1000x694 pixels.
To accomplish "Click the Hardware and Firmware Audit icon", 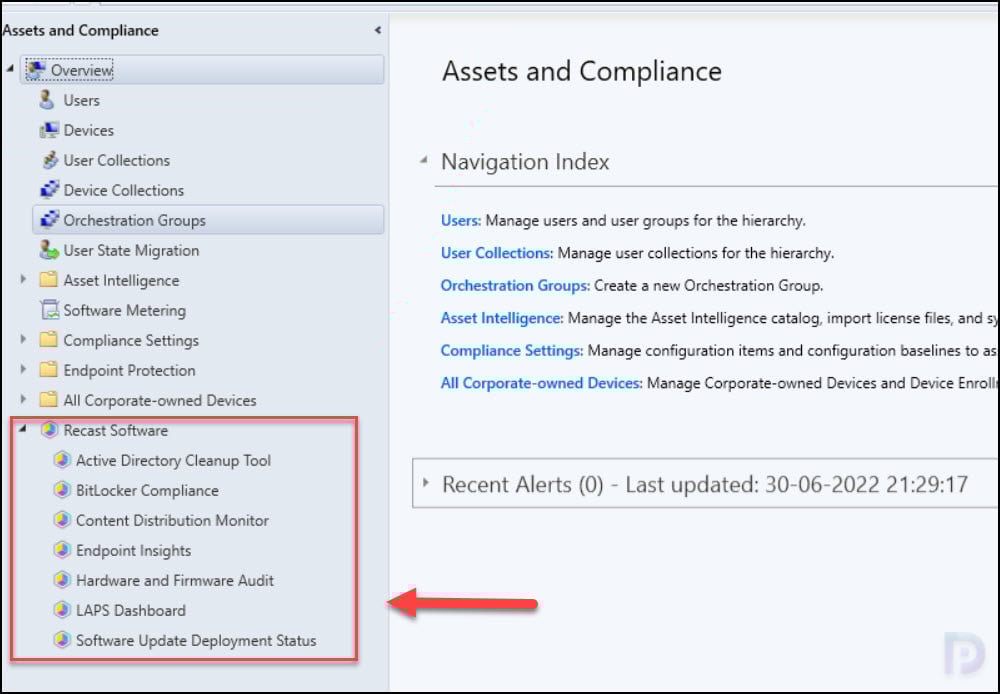I will (x=62, y=580).
